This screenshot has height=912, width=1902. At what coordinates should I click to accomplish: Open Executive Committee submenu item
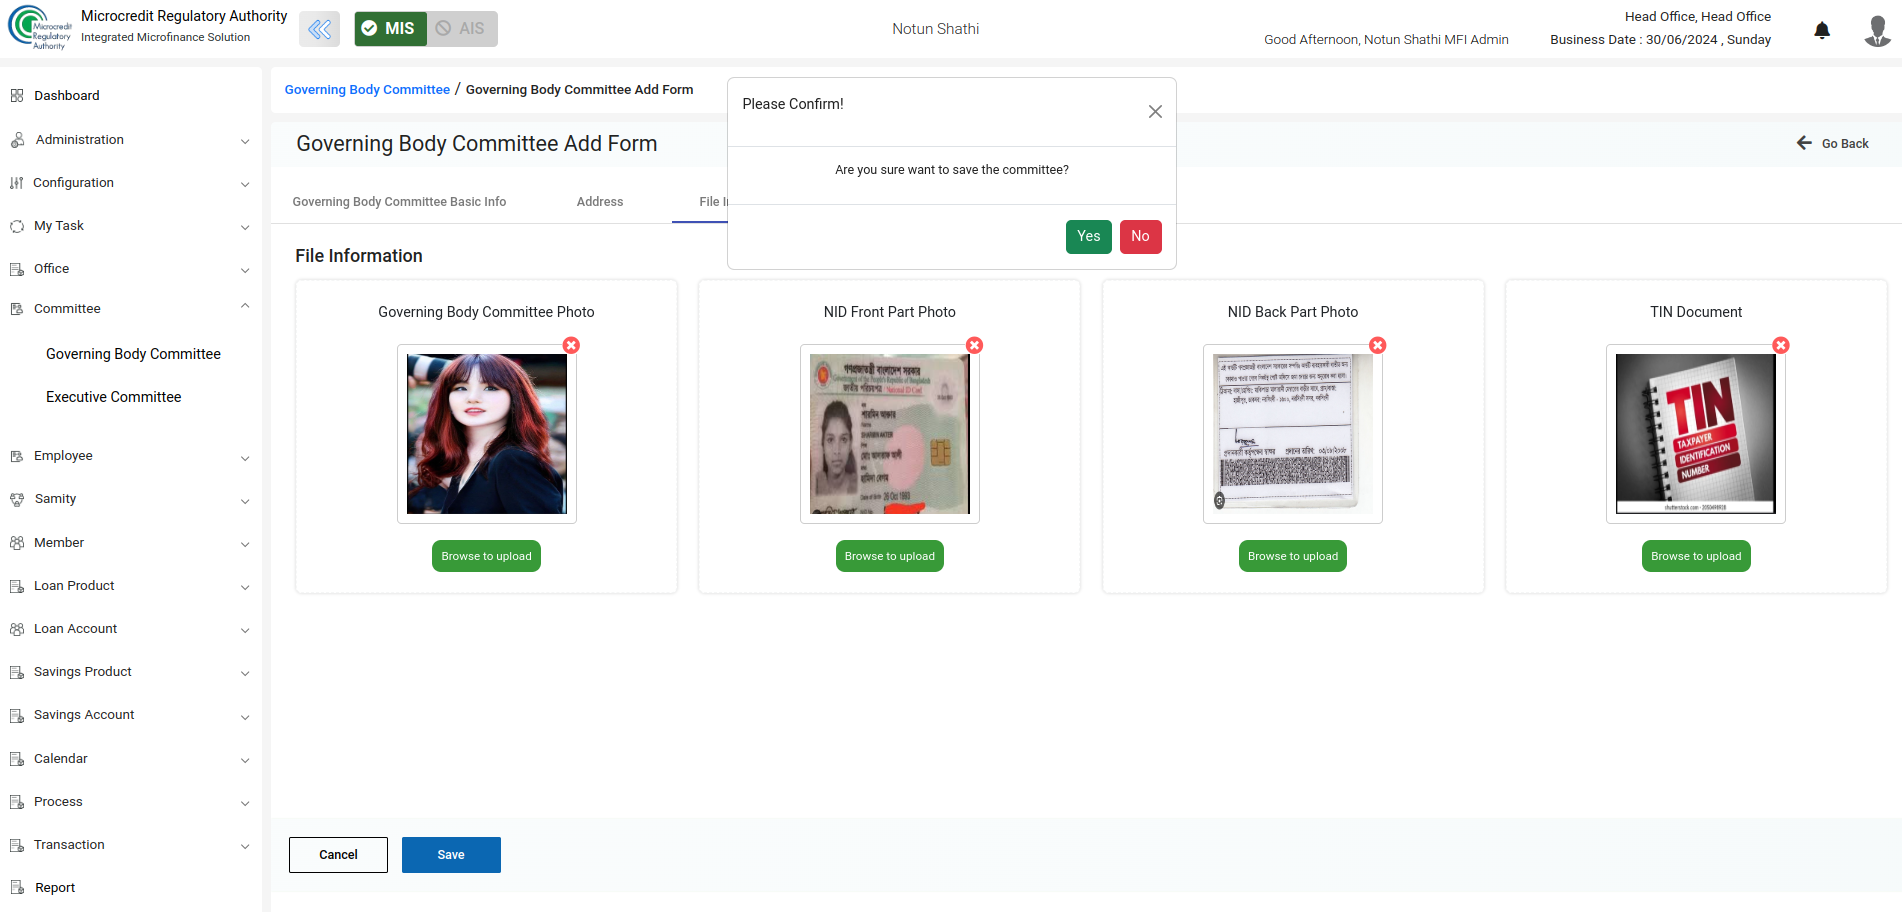pos(113,397)
